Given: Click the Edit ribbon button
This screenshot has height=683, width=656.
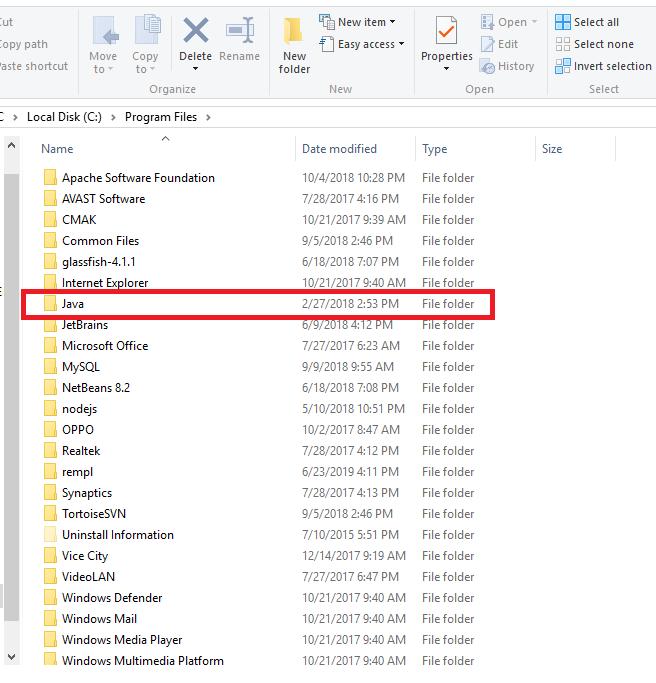Looking at the screenshot, I should click(499, 44).
